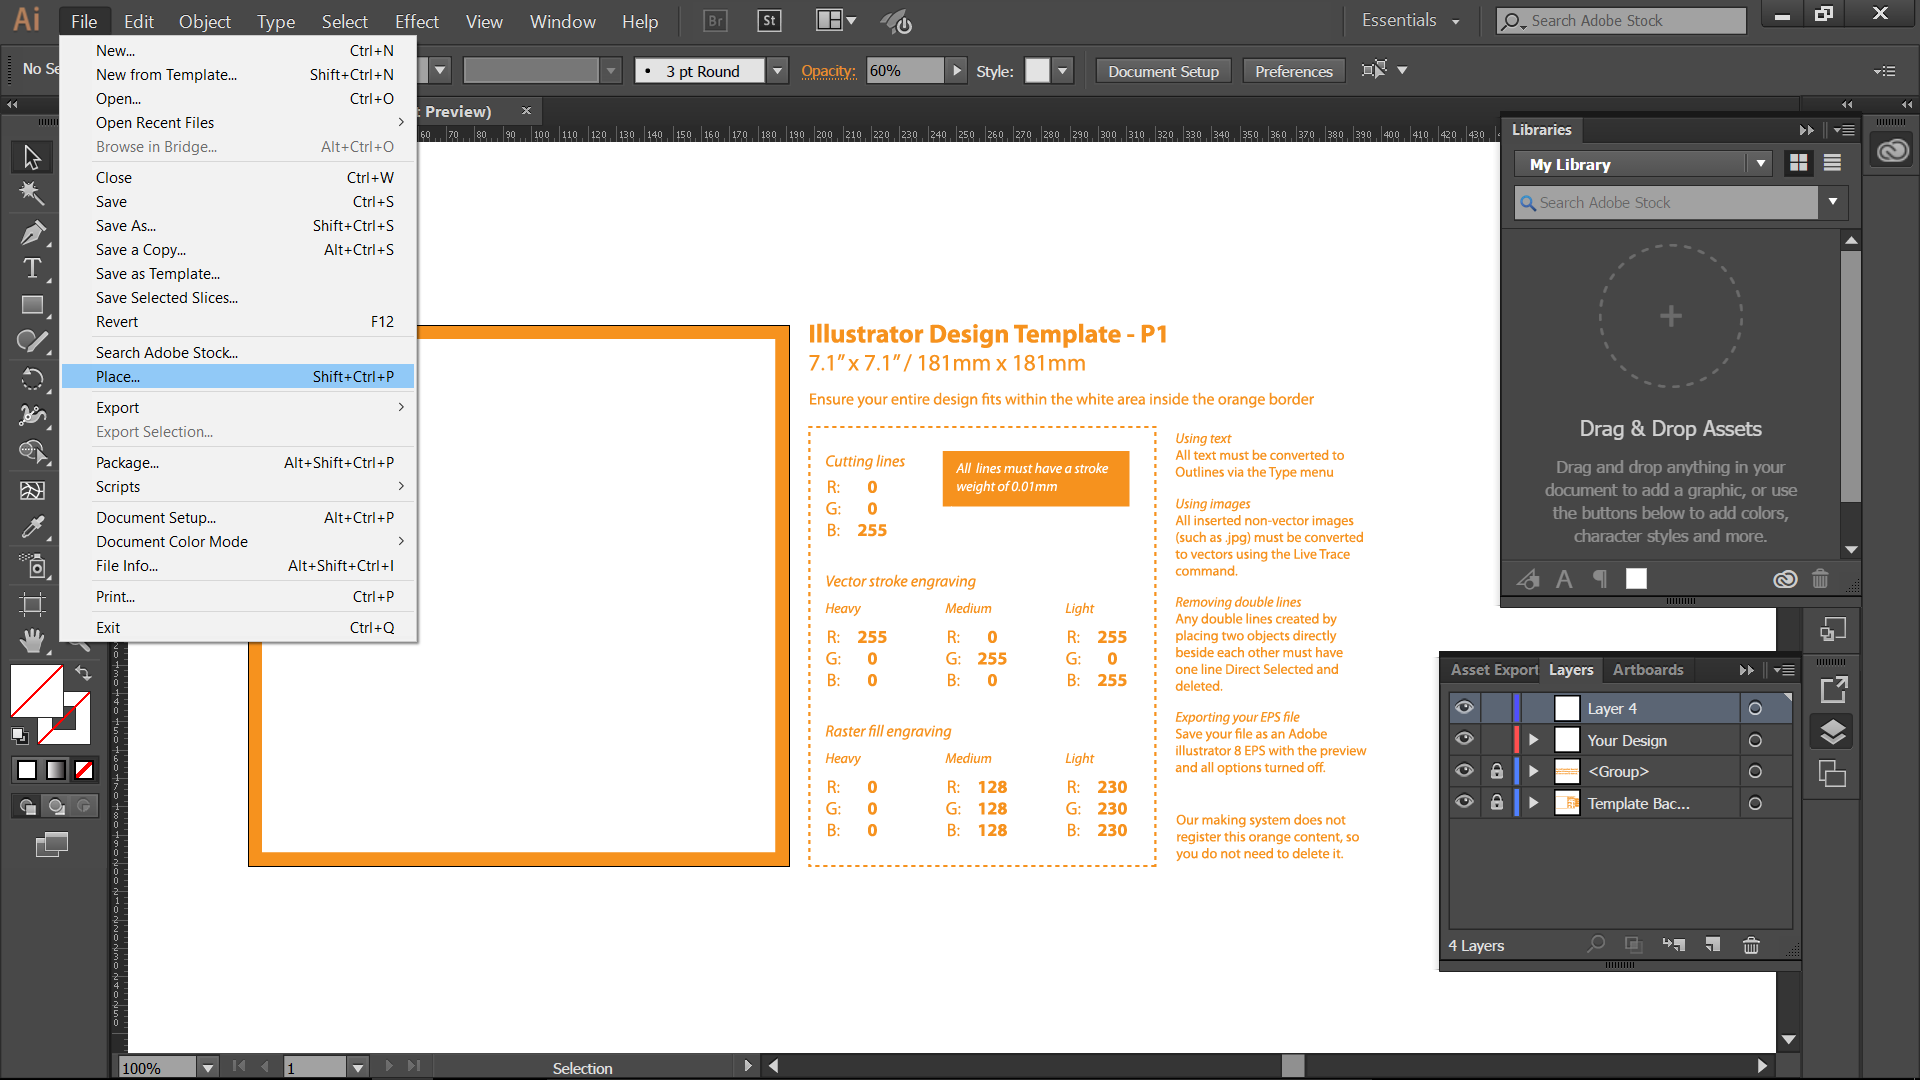
Task: Click the Artboards tab in panel
Action: click(1647, 669)
